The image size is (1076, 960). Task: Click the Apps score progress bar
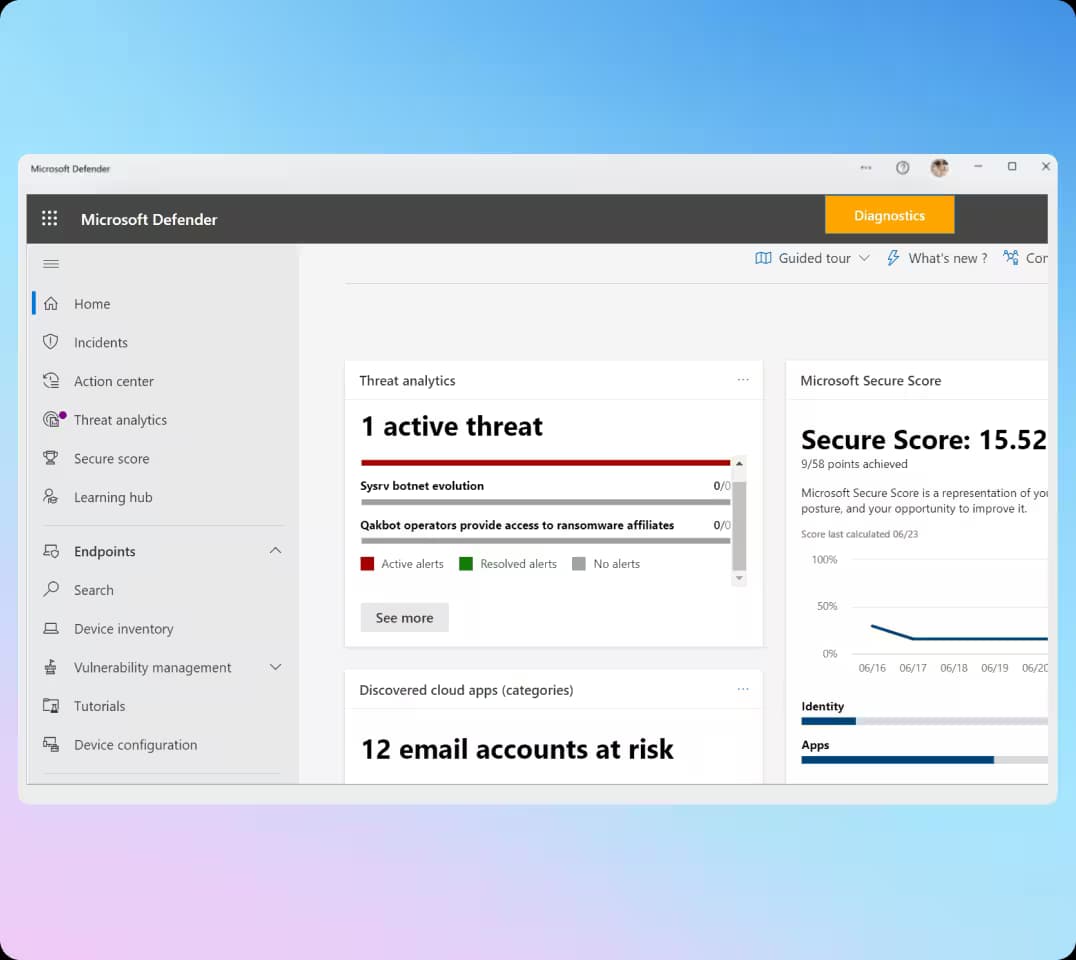click(x=924, y=760)
